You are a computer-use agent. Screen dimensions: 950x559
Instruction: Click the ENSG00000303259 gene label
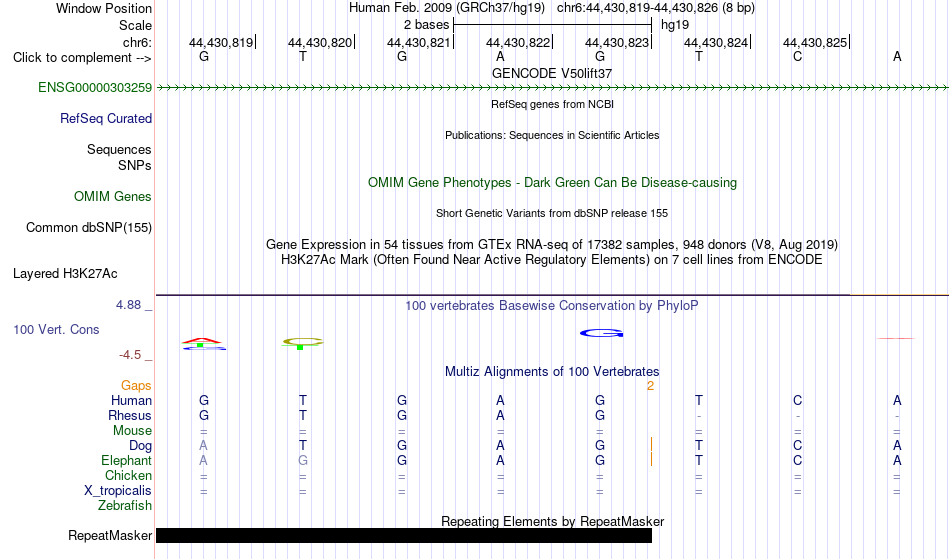click(95, 88)
